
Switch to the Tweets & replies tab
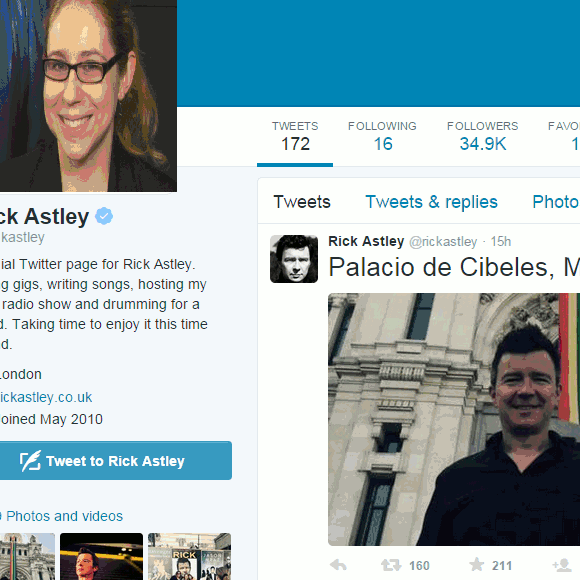click(431, 202)
